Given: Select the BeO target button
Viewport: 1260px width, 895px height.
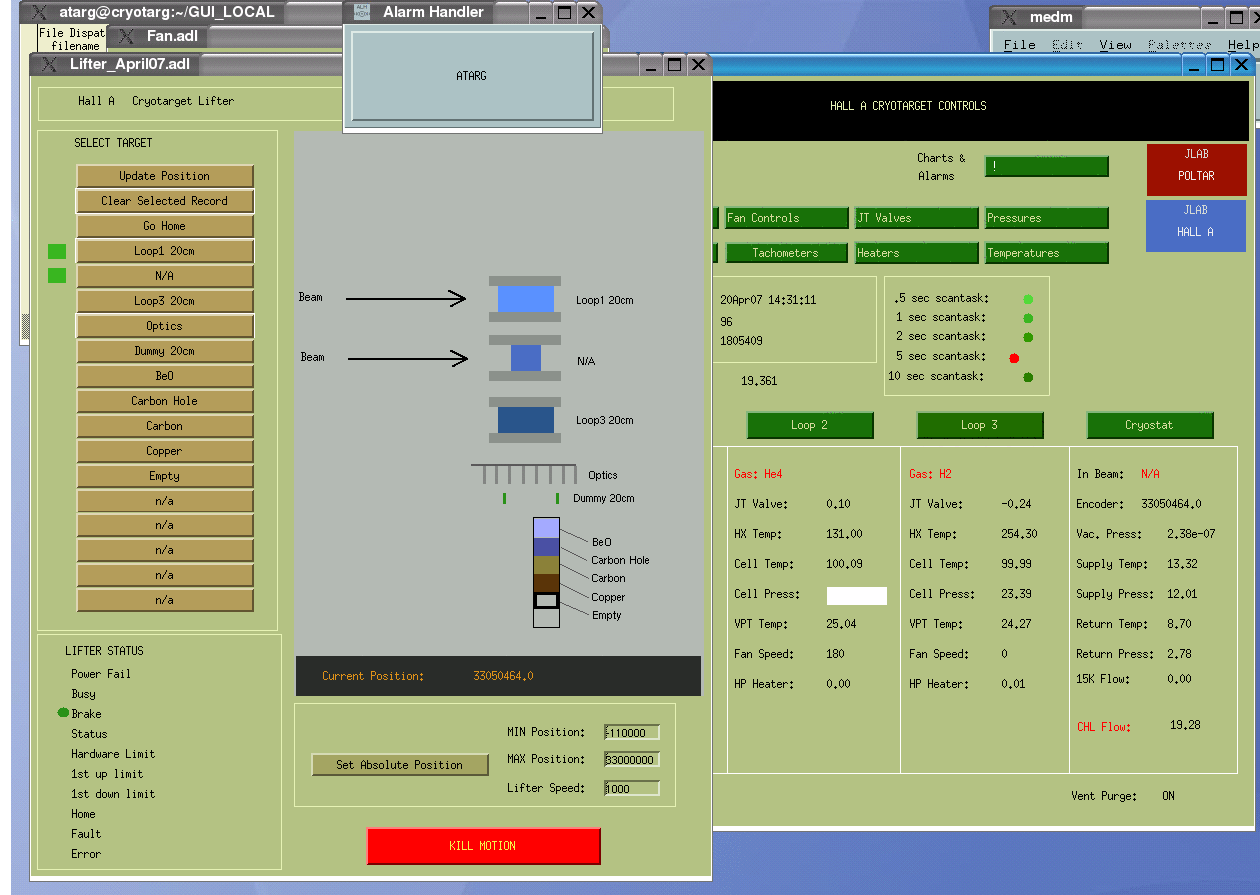Looking at the screenshot, I should [165, 376].
